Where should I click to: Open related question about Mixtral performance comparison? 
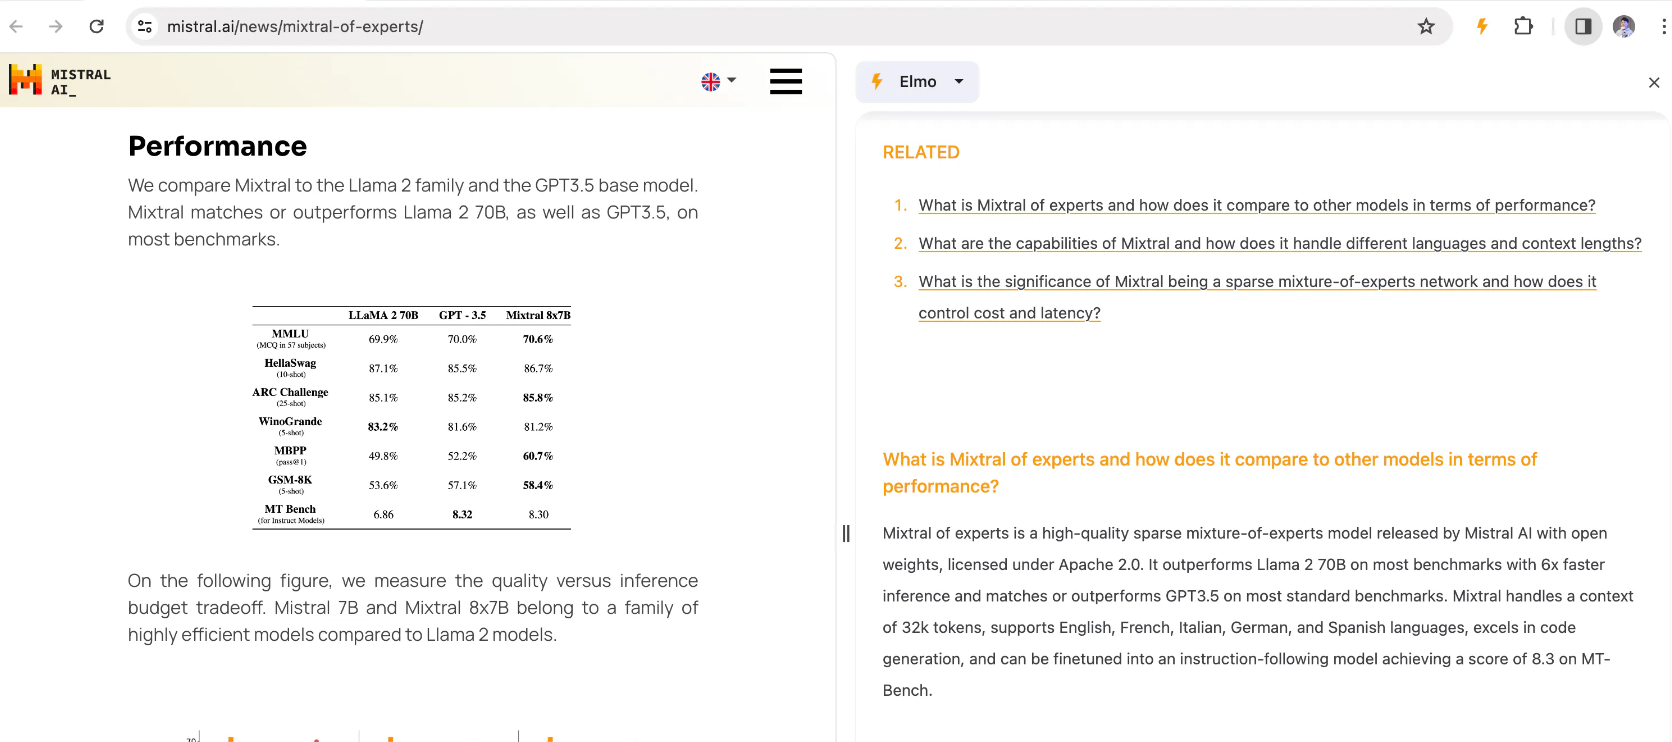point(1257,205)
